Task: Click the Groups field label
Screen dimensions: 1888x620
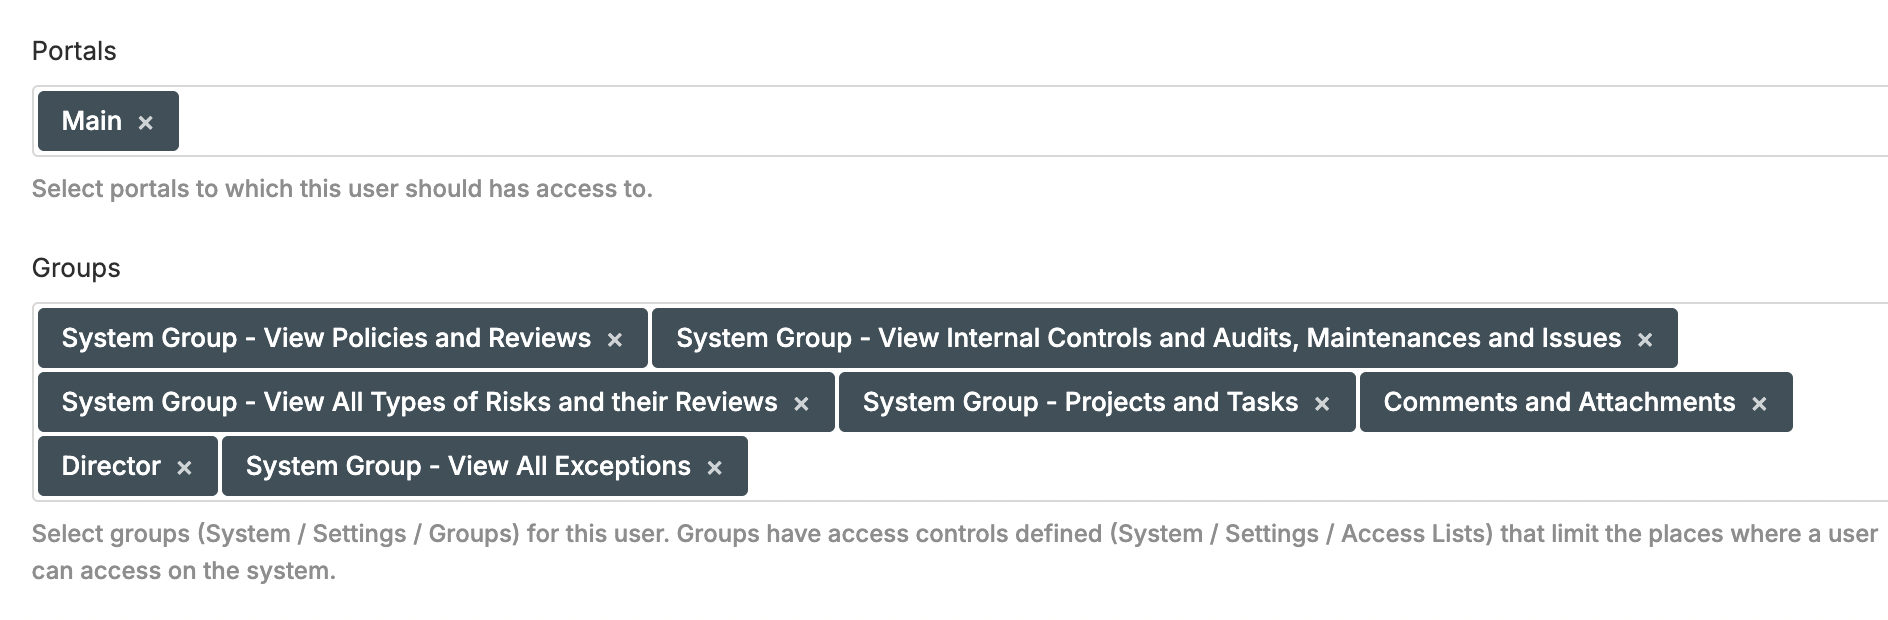Action: 76,268
